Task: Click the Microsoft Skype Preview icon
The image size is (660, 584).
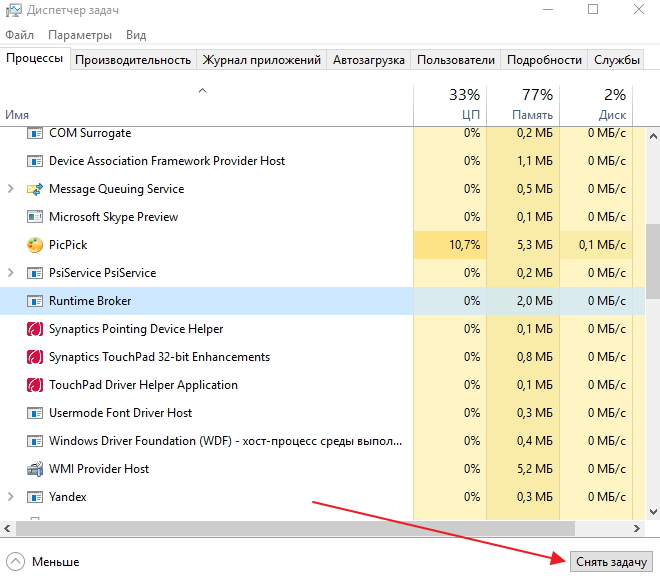Action: [x=35, y=217]
